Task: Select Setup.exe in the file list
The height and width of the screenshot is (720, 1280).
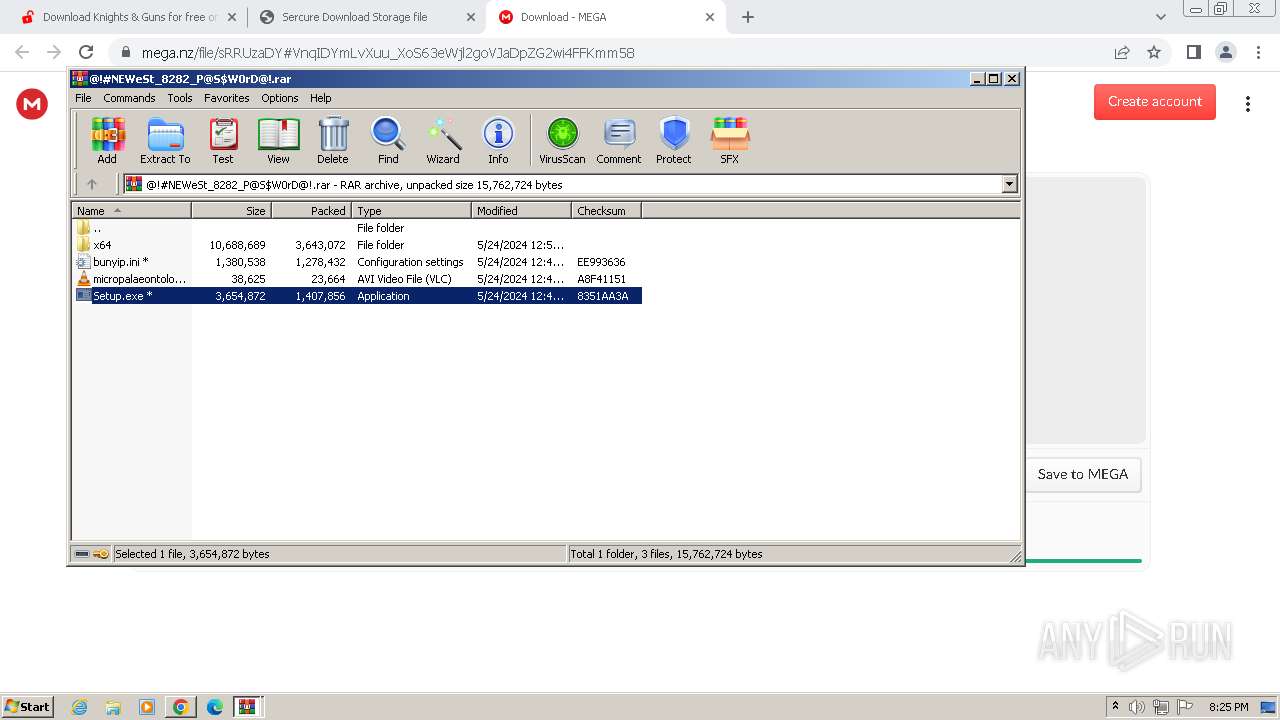Action: pyautogui.click(x=357, y=296)
